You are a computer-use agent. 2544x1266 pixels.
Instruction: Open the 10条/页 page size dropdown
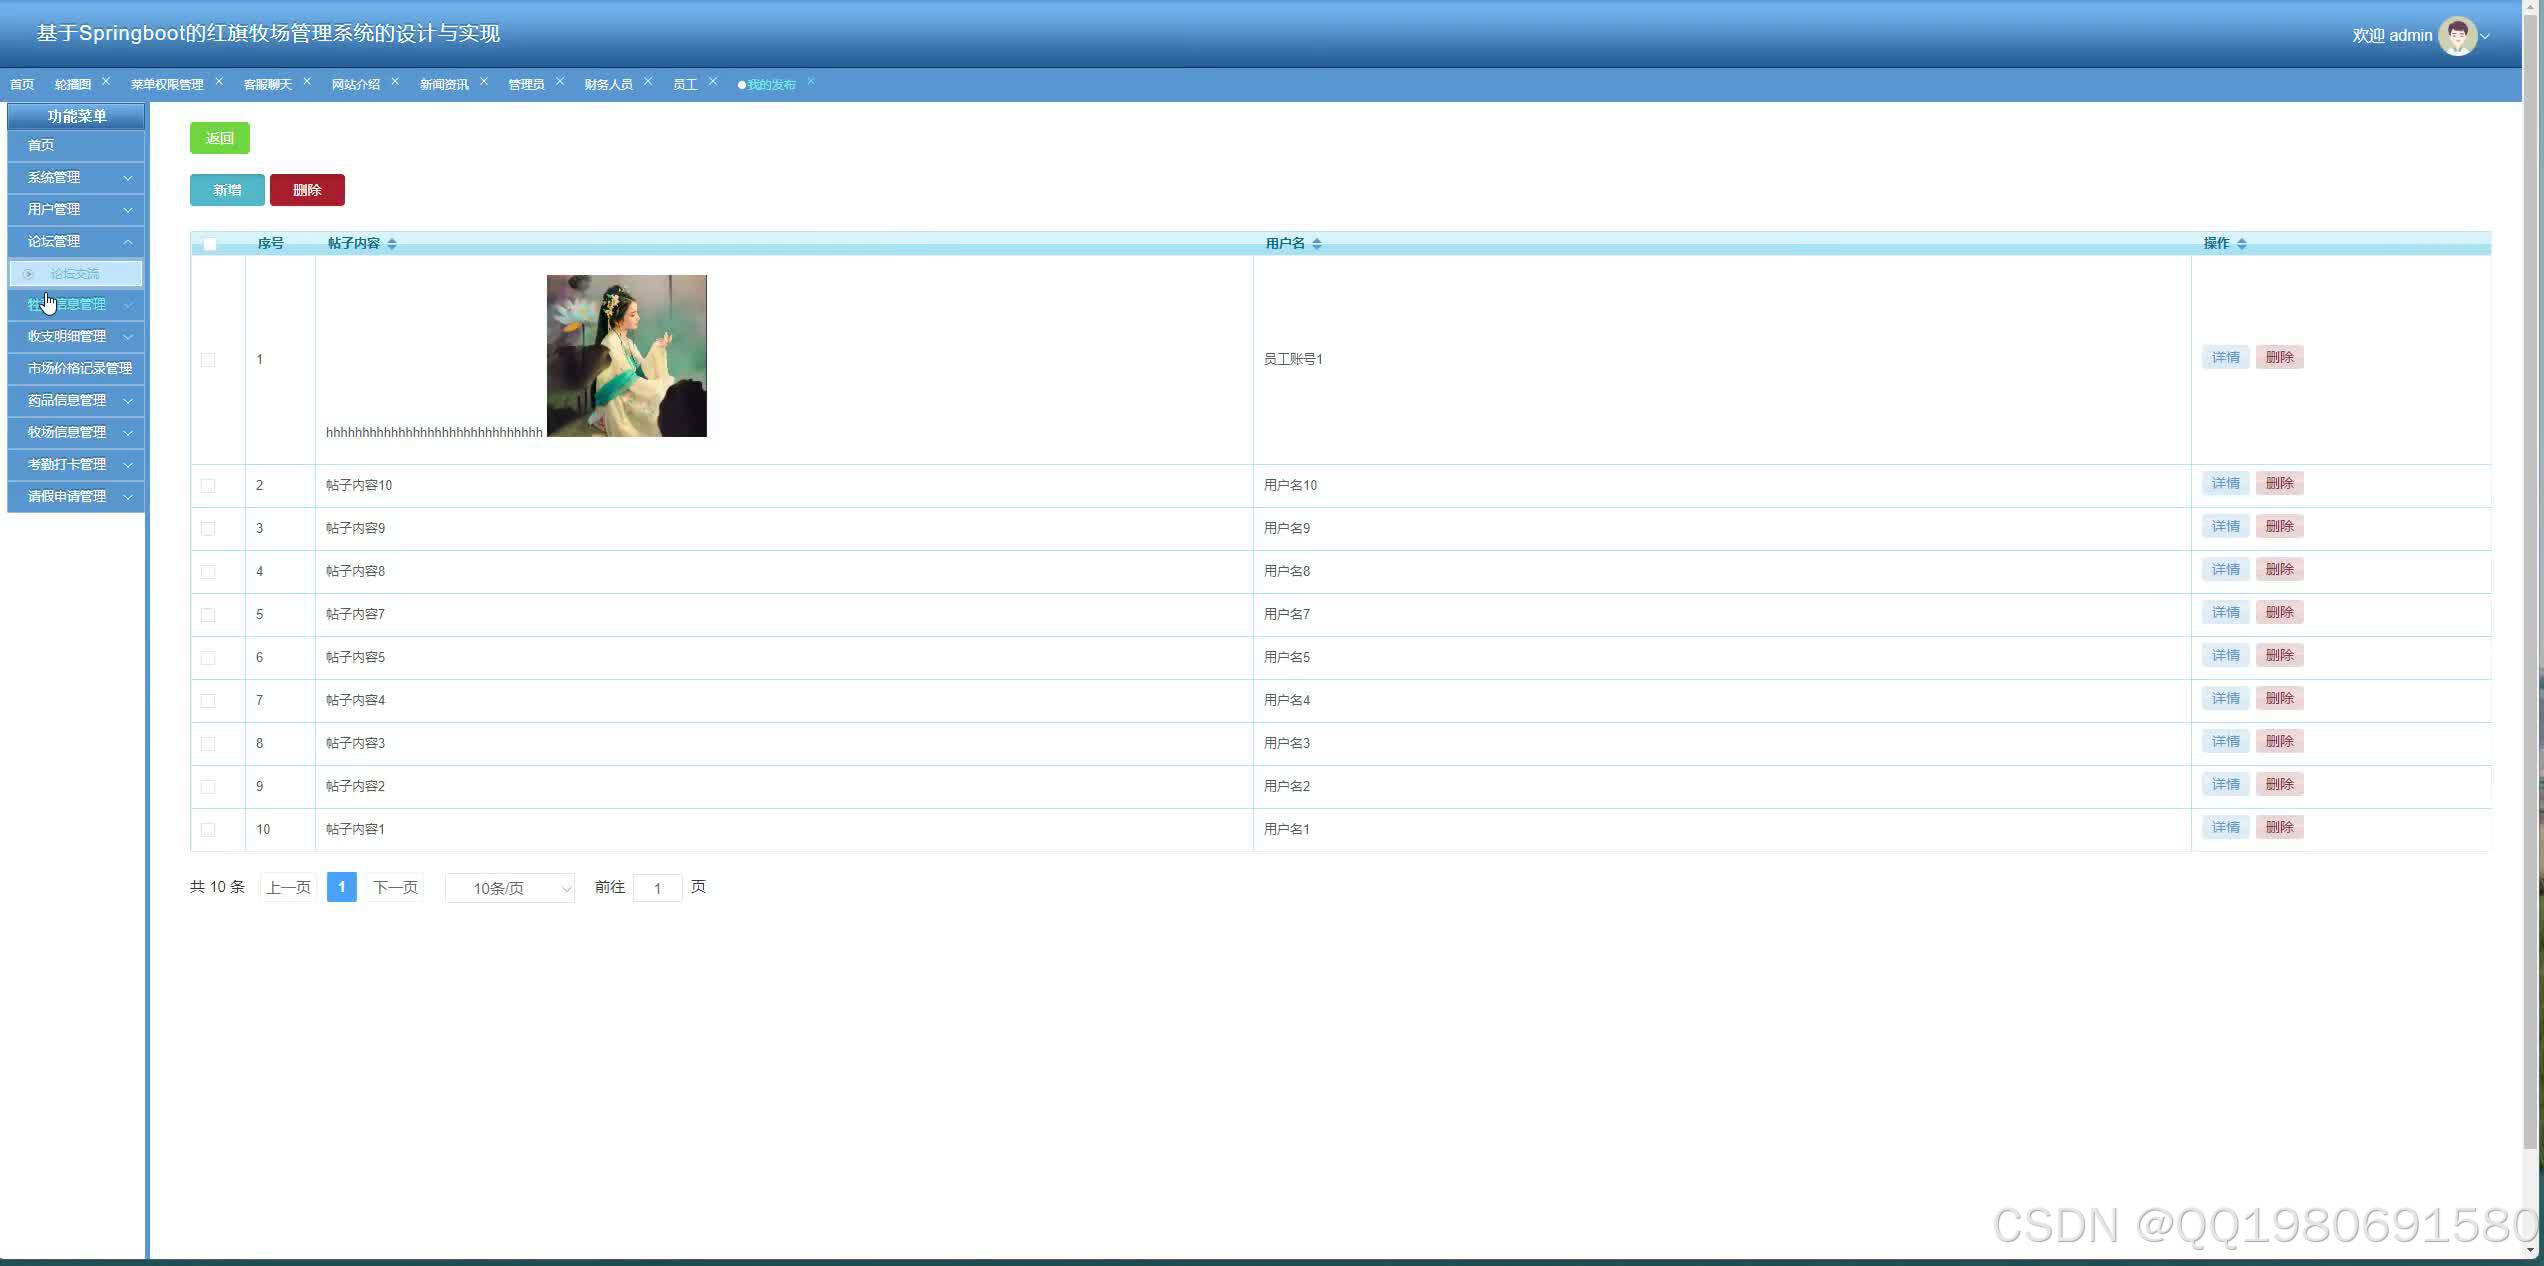pyautogui.click(x=510, y=888)
